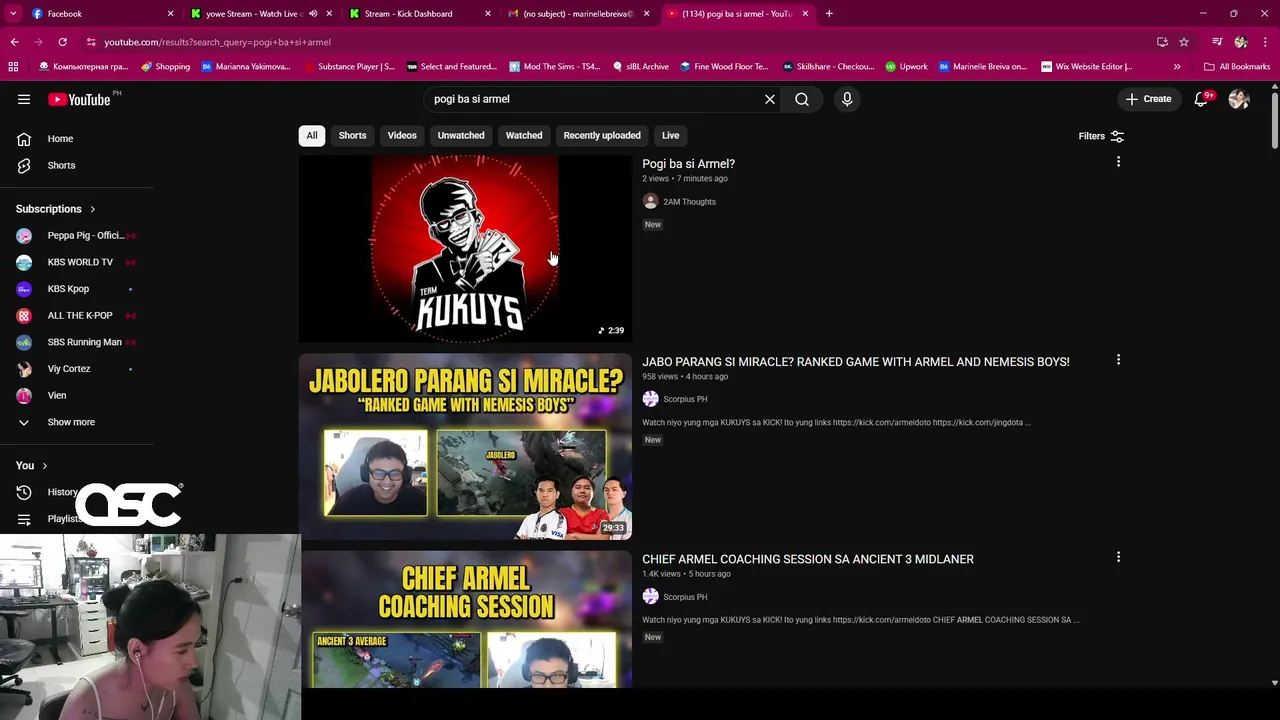Click the browser address bar URL
This screenshot has height=720, width=1280.
[x=217, y=42]
